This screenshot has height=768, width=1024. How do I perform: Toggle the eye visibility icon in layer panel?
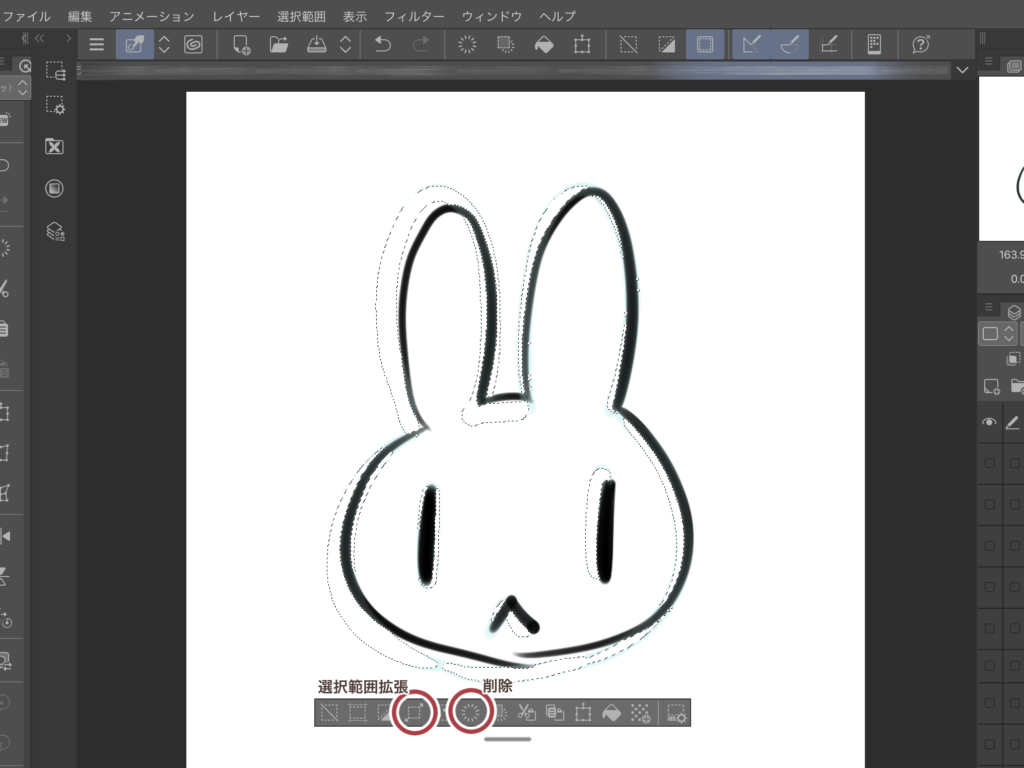click(989, 423)
